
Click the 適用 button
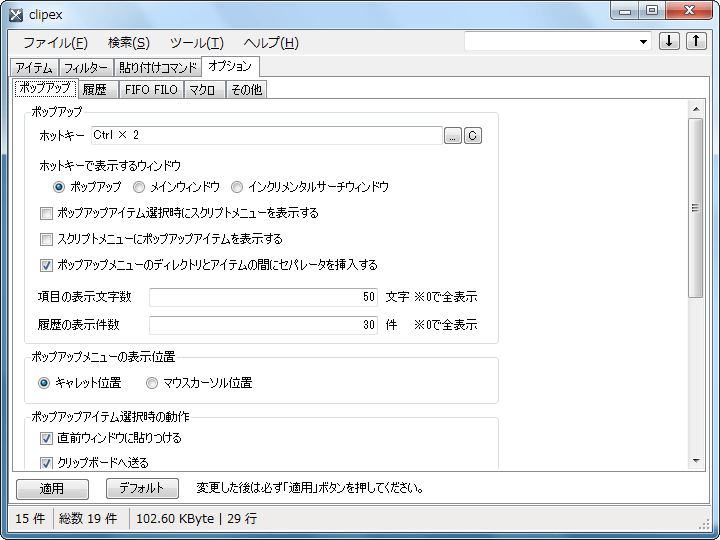(x=52, y=489)
